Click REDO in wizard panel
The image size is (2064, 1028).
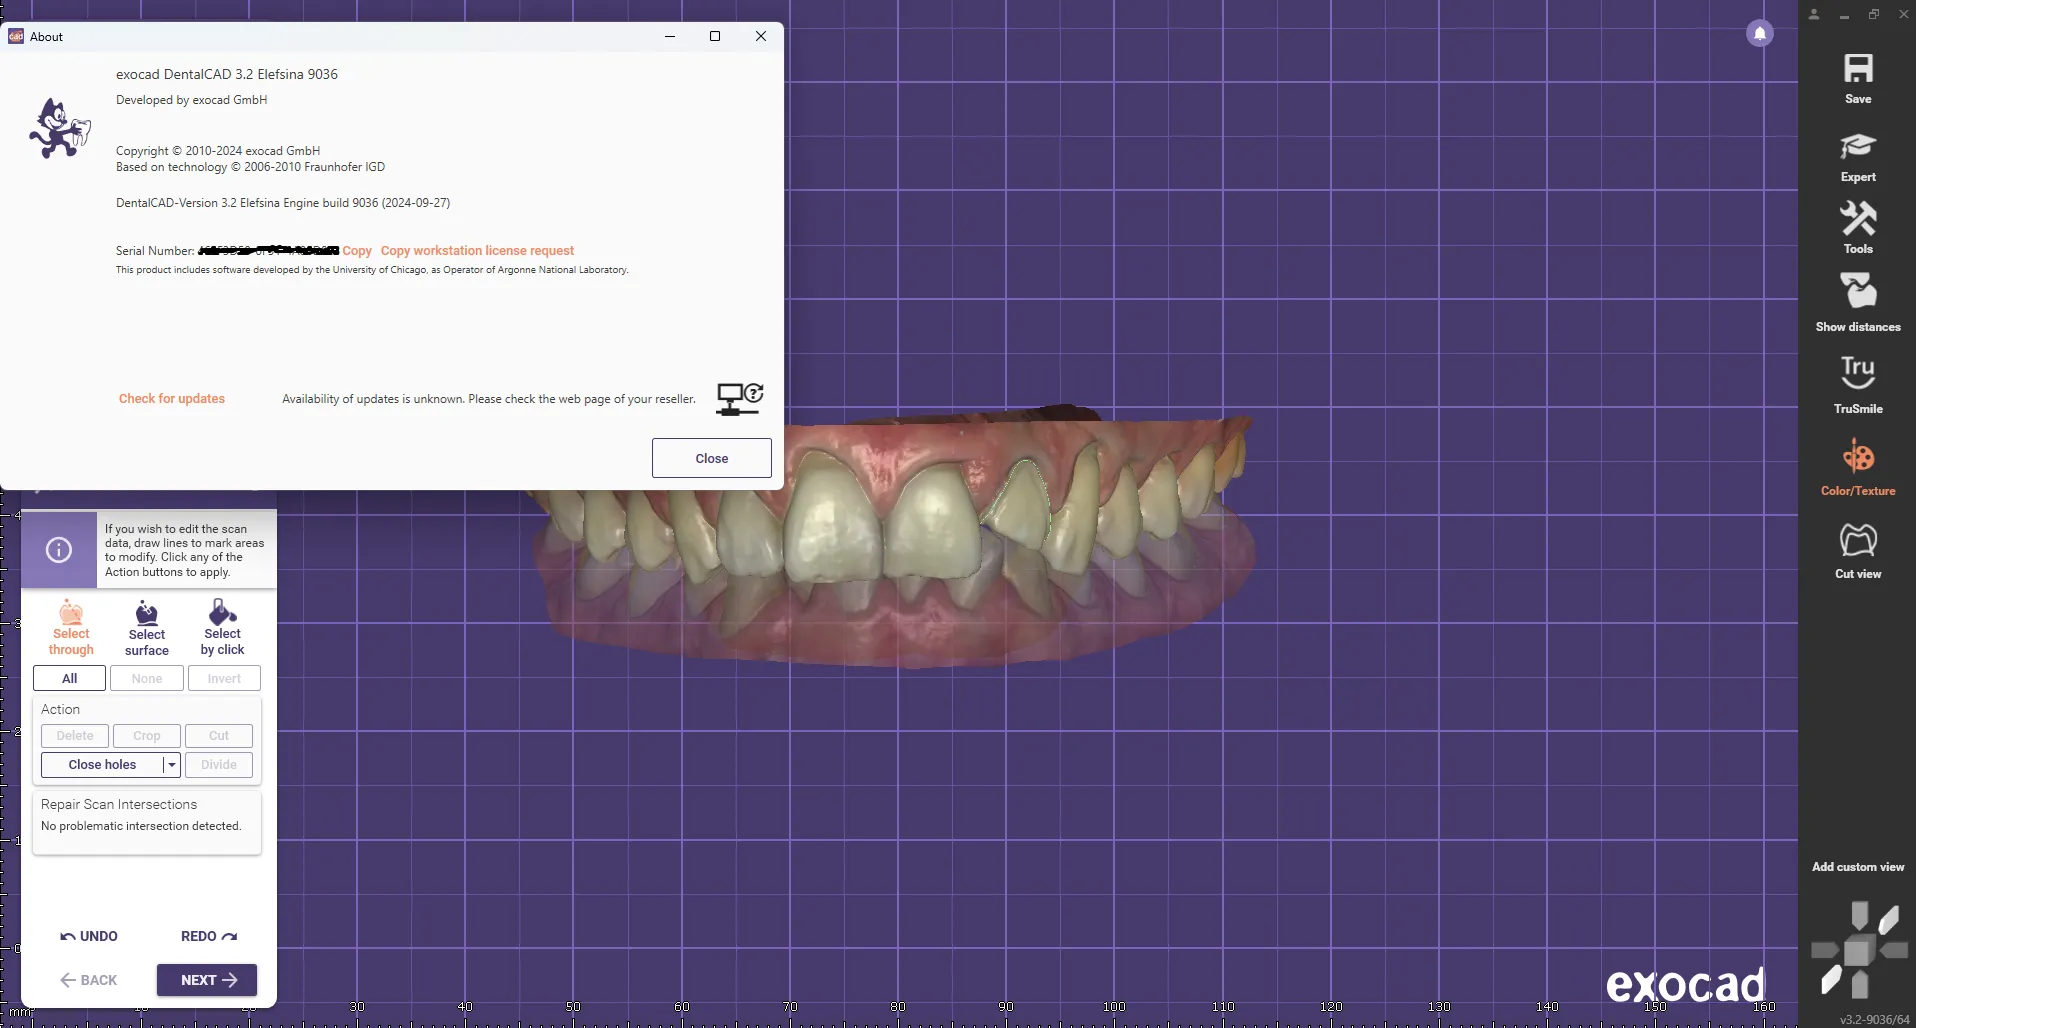tap(209, 936)
